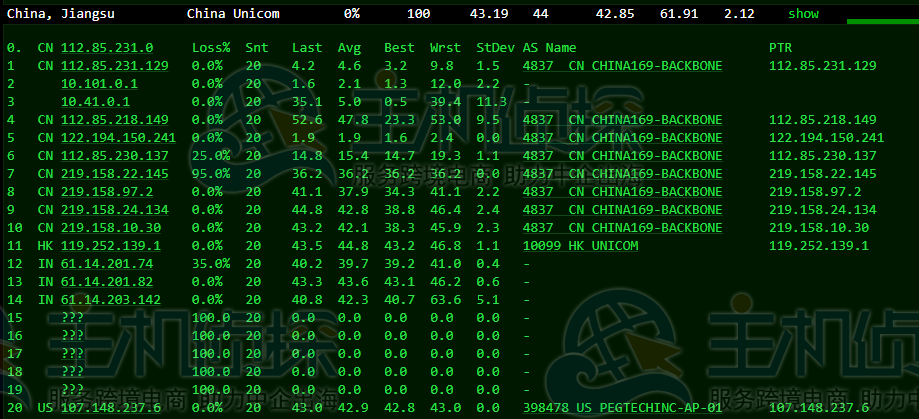Open hop 1 host address 112.85.231.129
Image resolution: width=919 pixels, height=419 pixels.
[x=114, y=66]
